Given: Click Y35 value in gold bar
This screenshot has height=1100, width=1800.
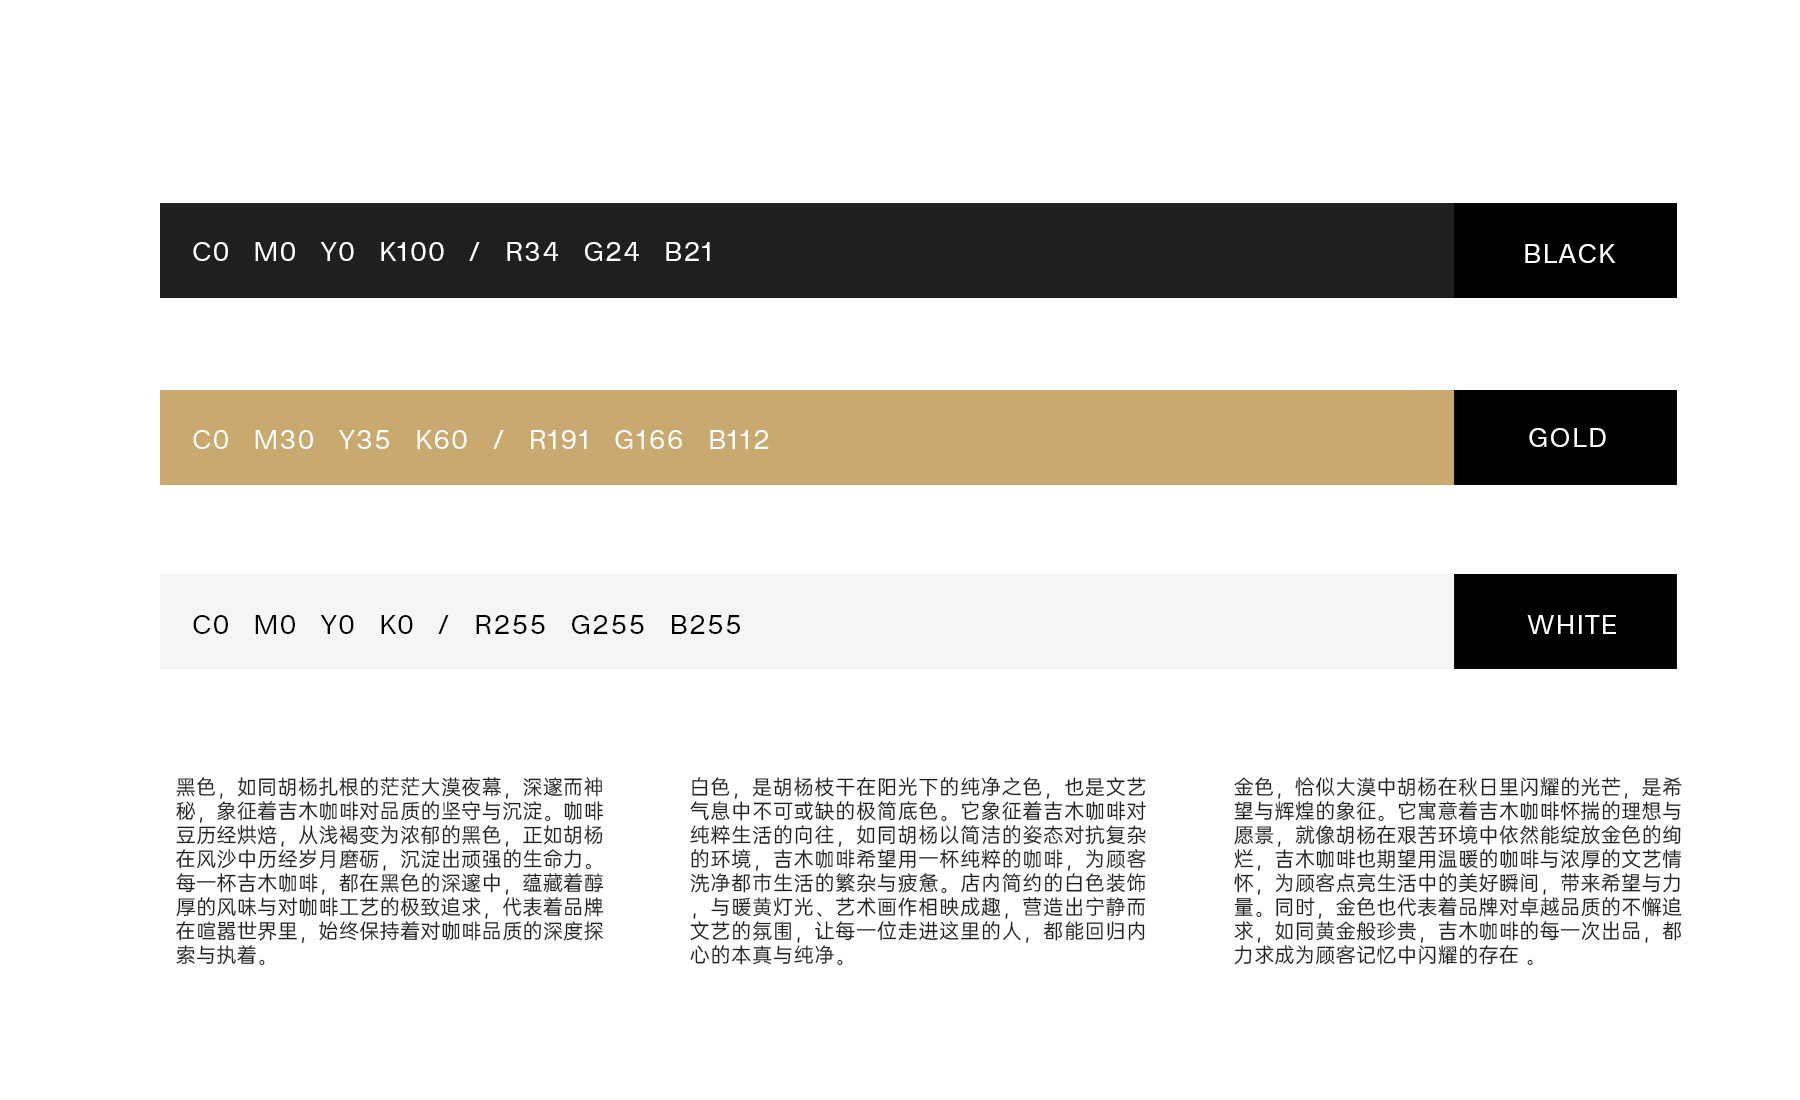Looking at the screenshot, I should [x=364, y=440].
